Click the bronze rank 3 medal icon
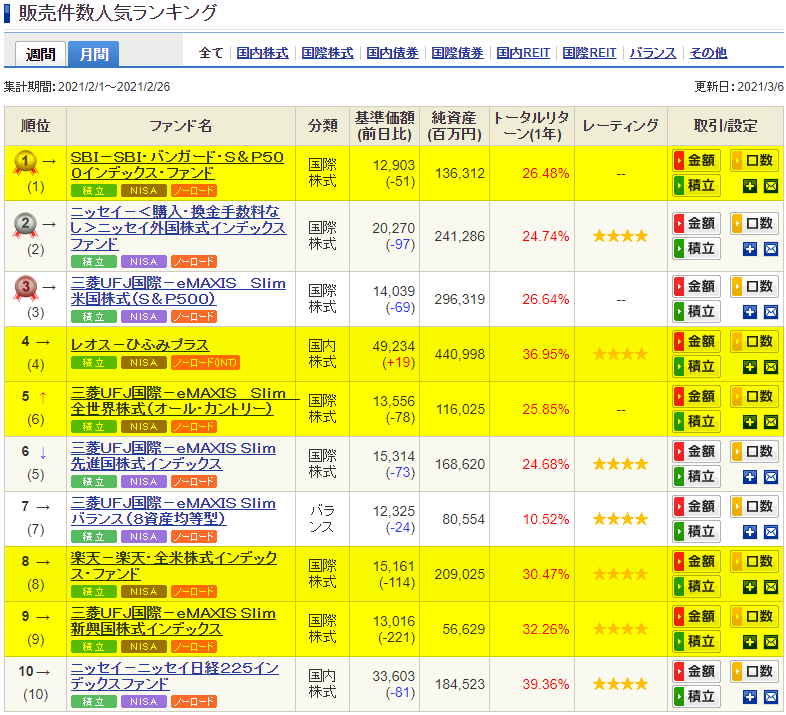Viewport: 786px width, 715px height. 26,288
